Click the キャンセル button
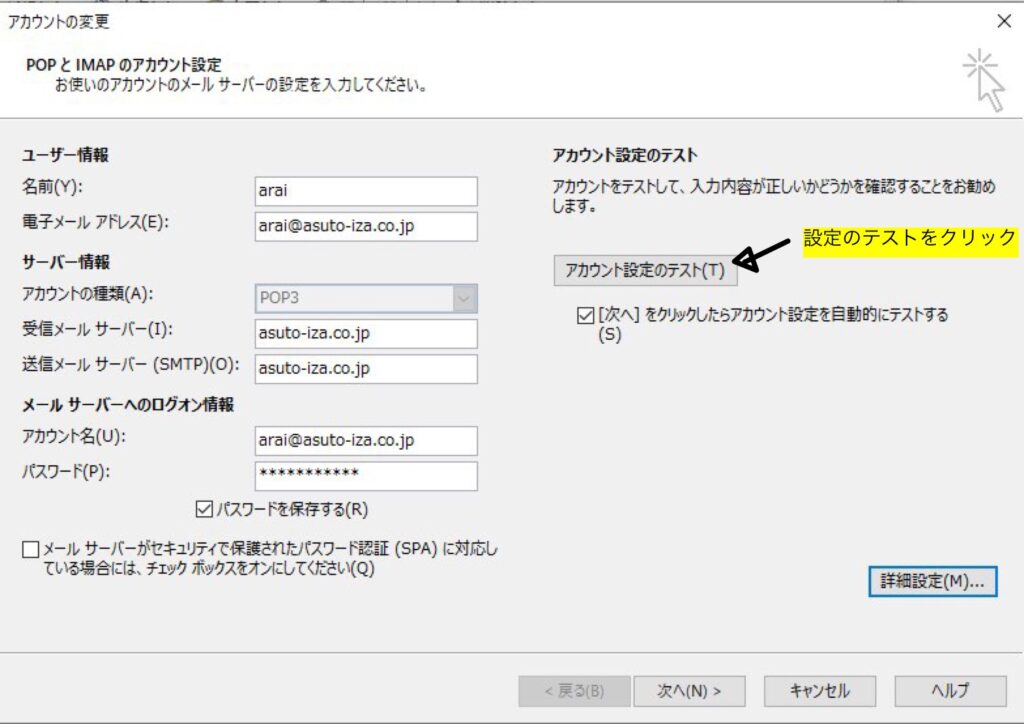This screenshot has height=724, width=1024. click(x=820, y=690)
